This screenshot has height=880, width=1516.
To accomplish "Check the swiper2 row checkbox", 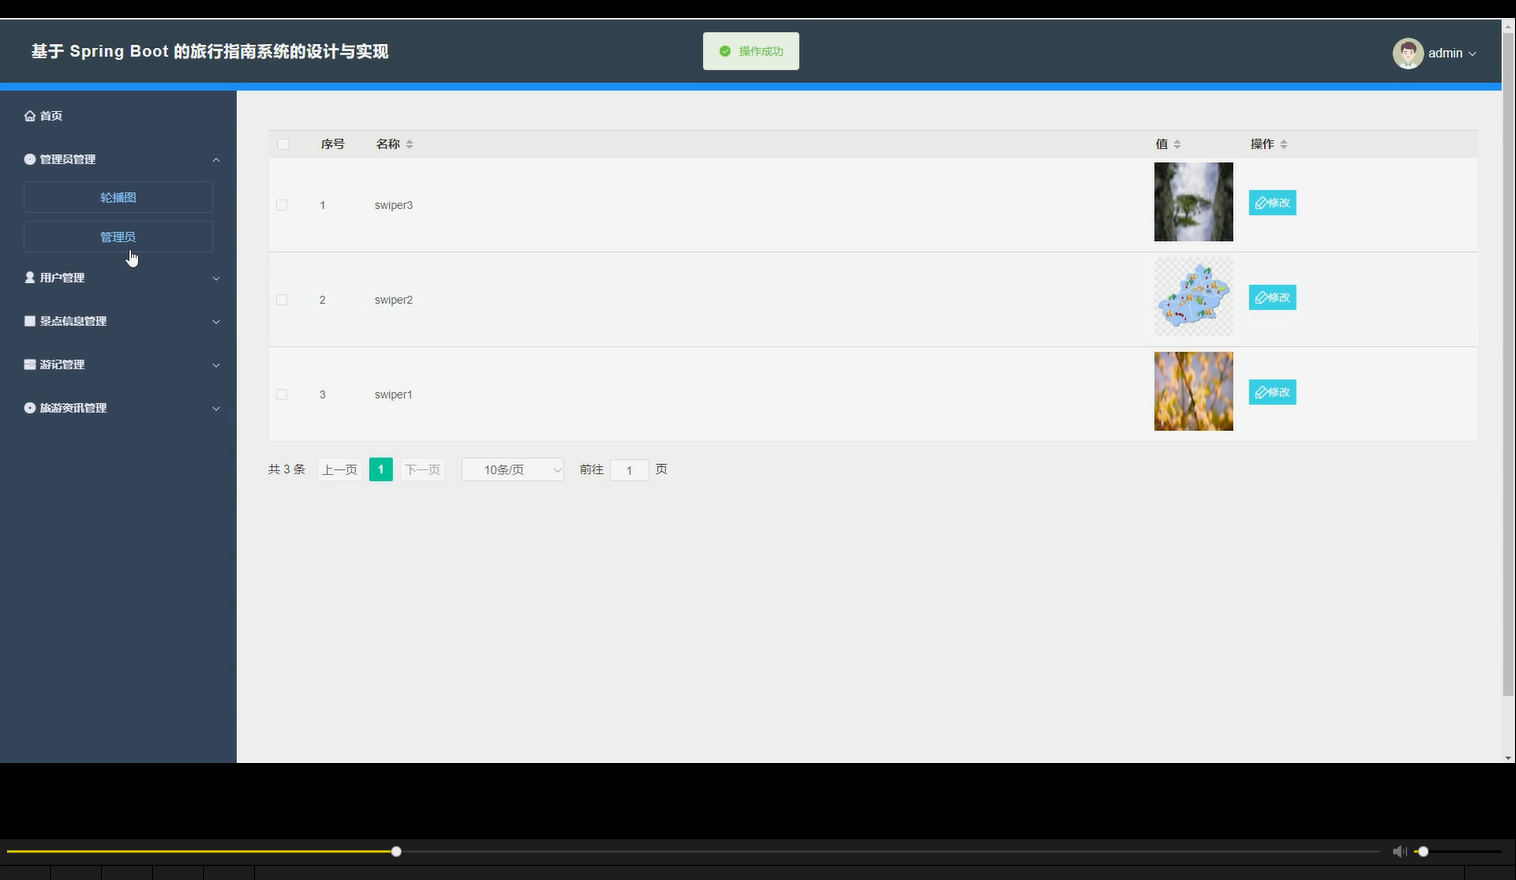I will 282,300.
